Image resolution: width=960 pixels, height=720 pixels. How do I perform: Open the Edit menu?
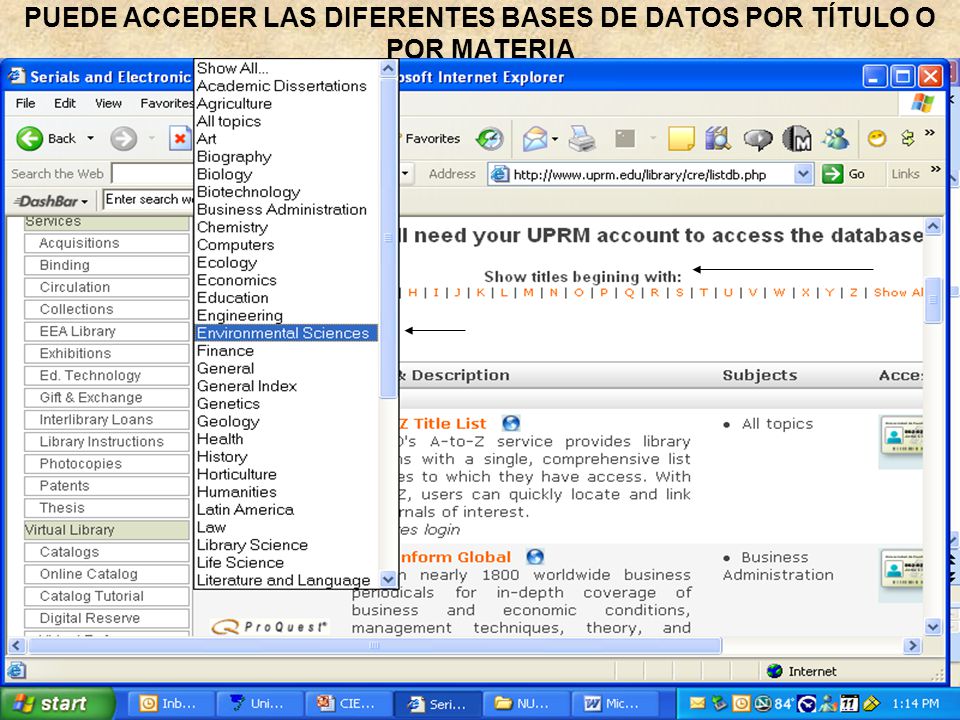click(65, 103)
